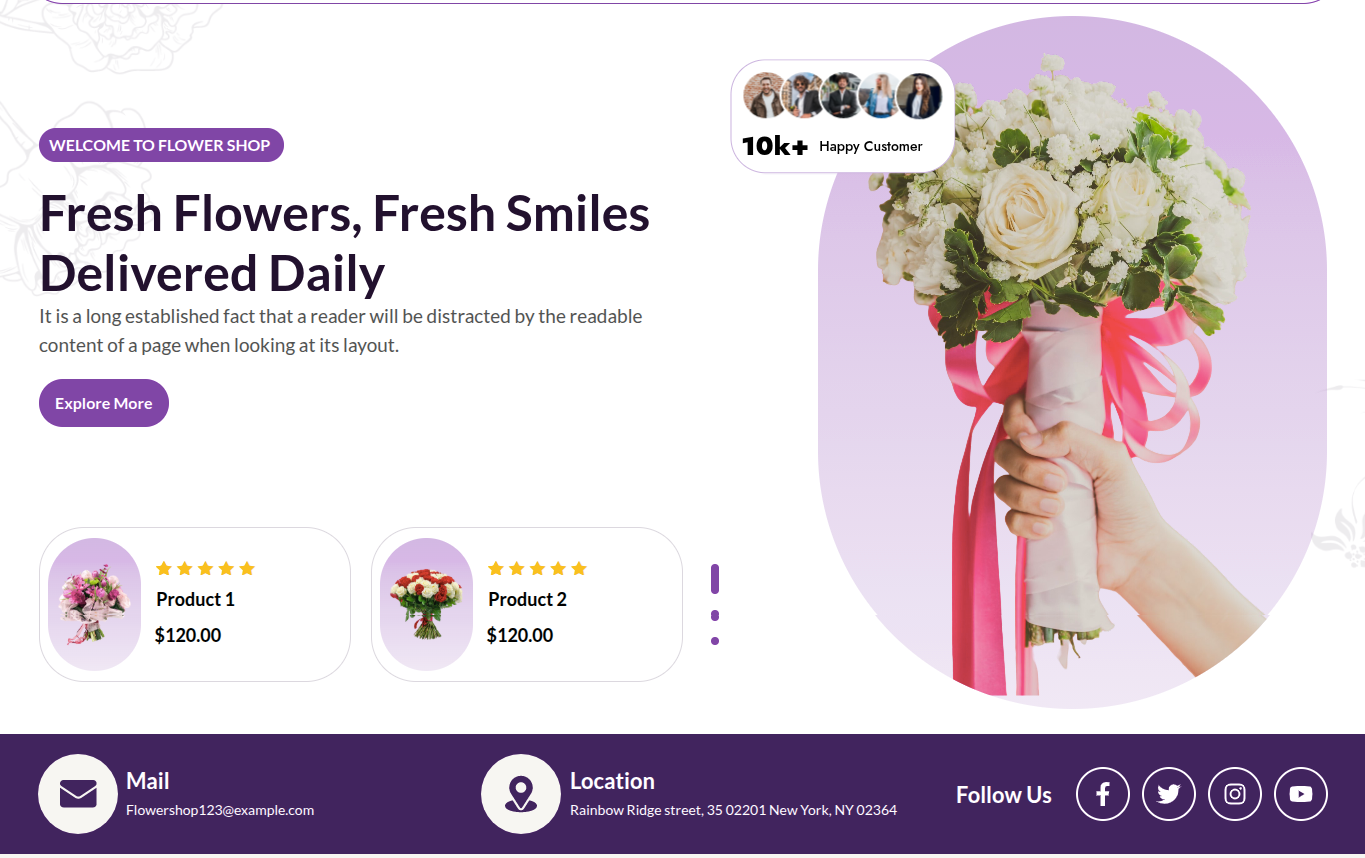Open the Rainbow Ridge street address link
1365x858 pixels.
tap(733, 810)
